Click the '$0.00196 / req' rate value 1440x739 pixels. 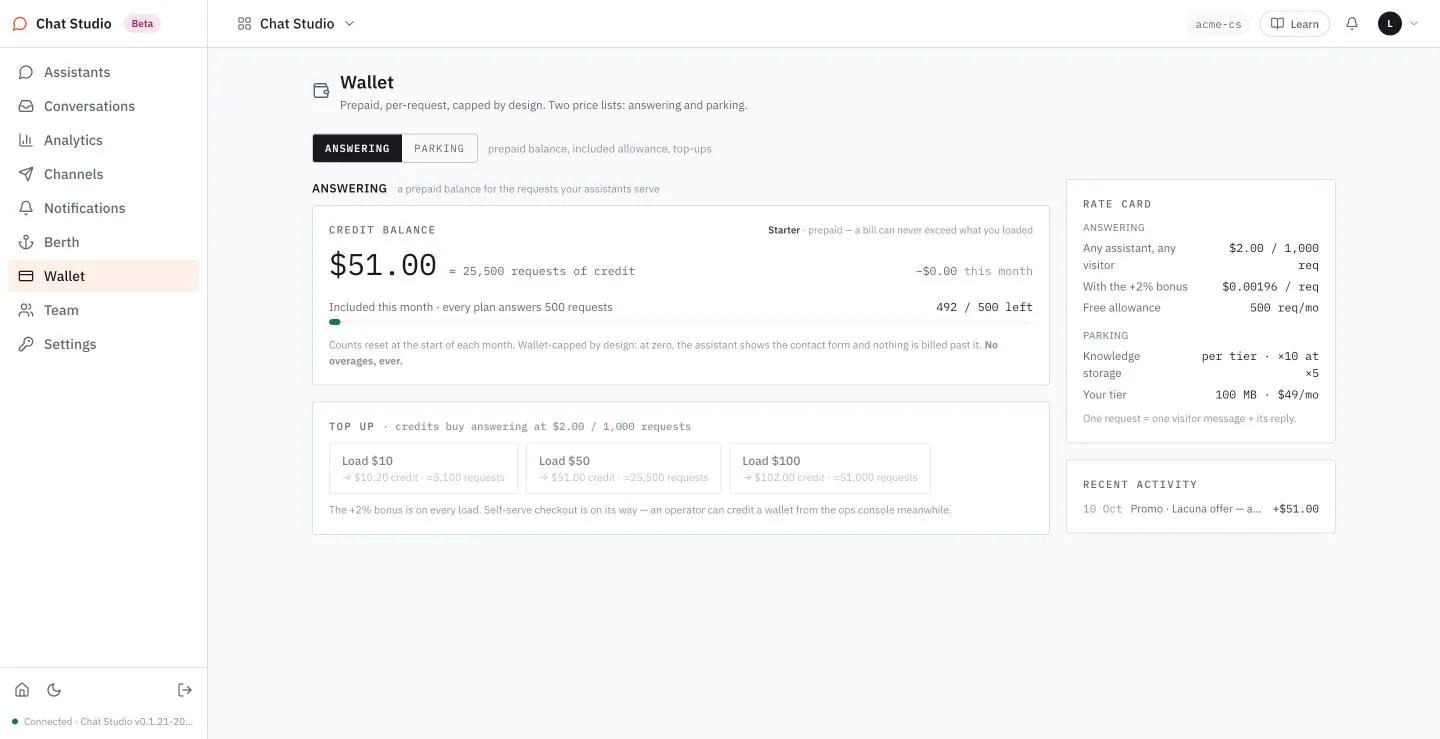pyautogui.click(x=1270, y=287)
